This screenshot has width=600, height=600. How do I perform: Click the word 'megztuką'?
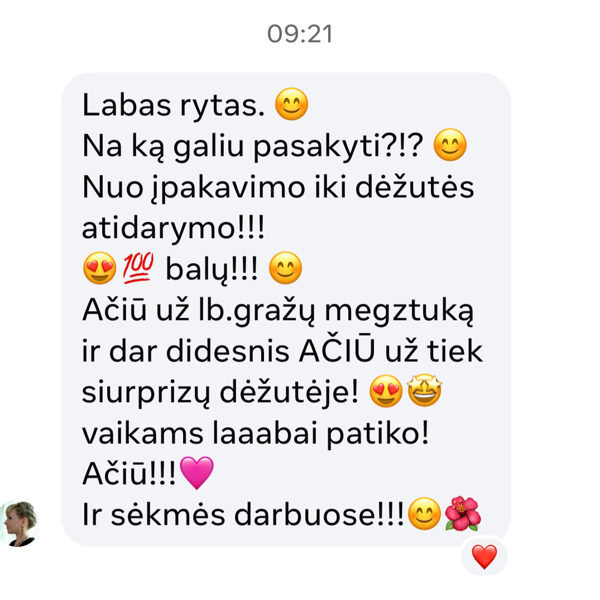pyautogui.click(x=399, y=311)
